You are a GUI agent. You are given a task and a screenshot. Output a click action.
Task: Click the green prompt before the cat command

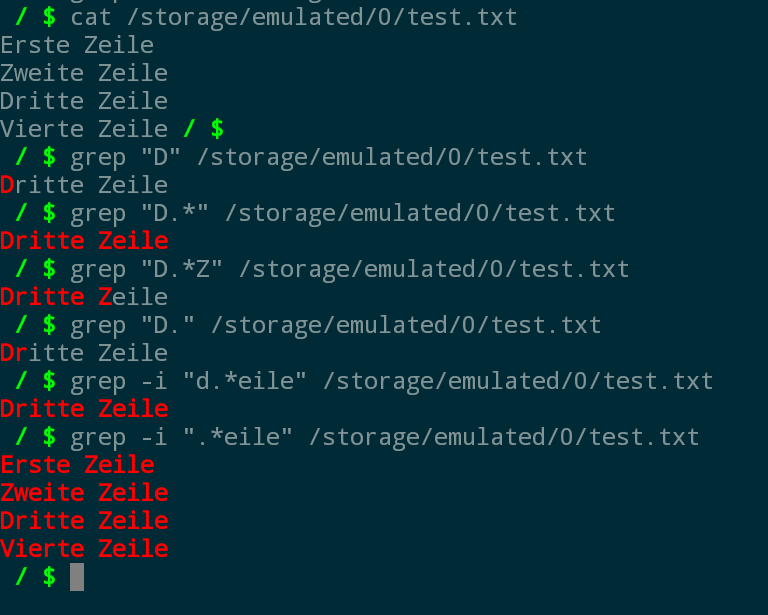[35, 18]
